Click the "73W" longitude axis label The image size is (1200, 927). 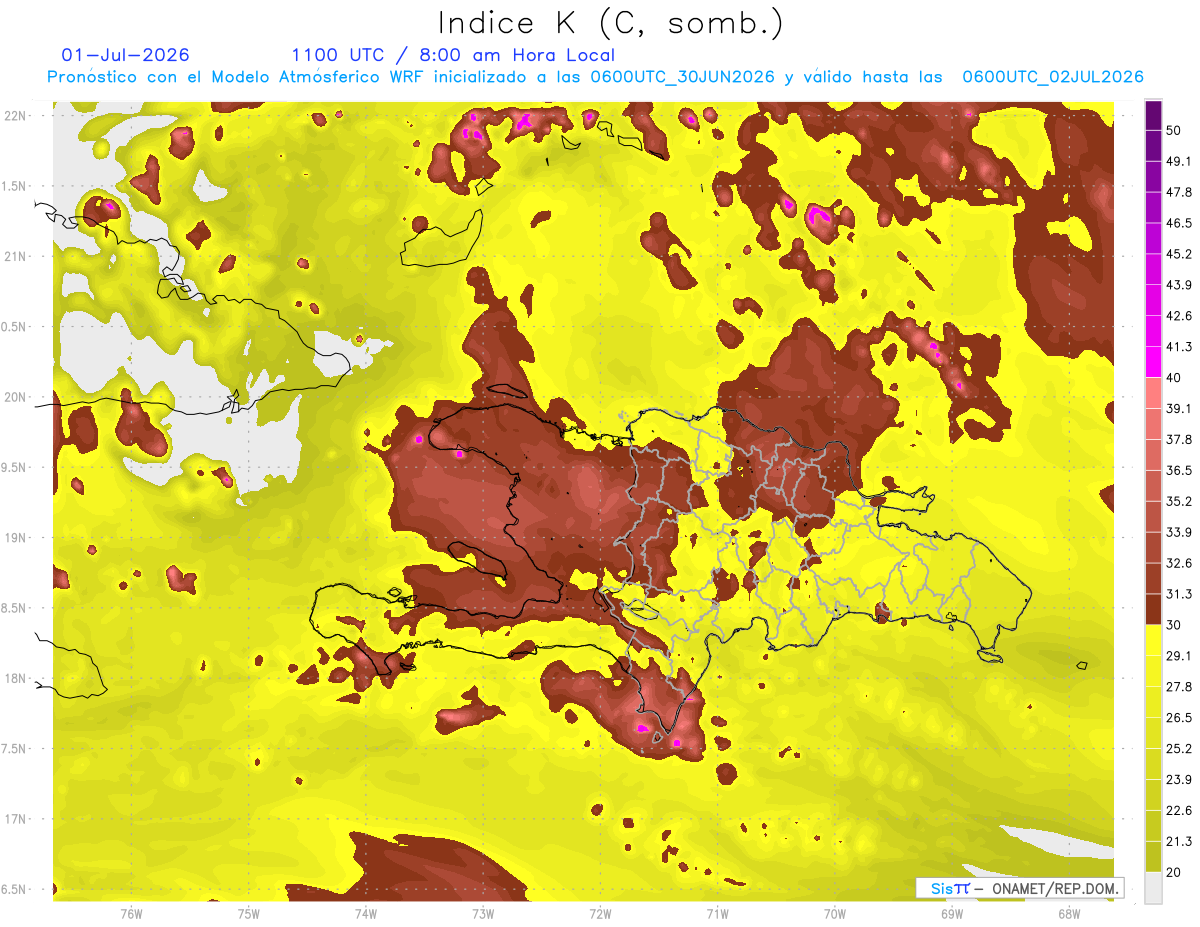pyautogui.click(x=483, y=914)
